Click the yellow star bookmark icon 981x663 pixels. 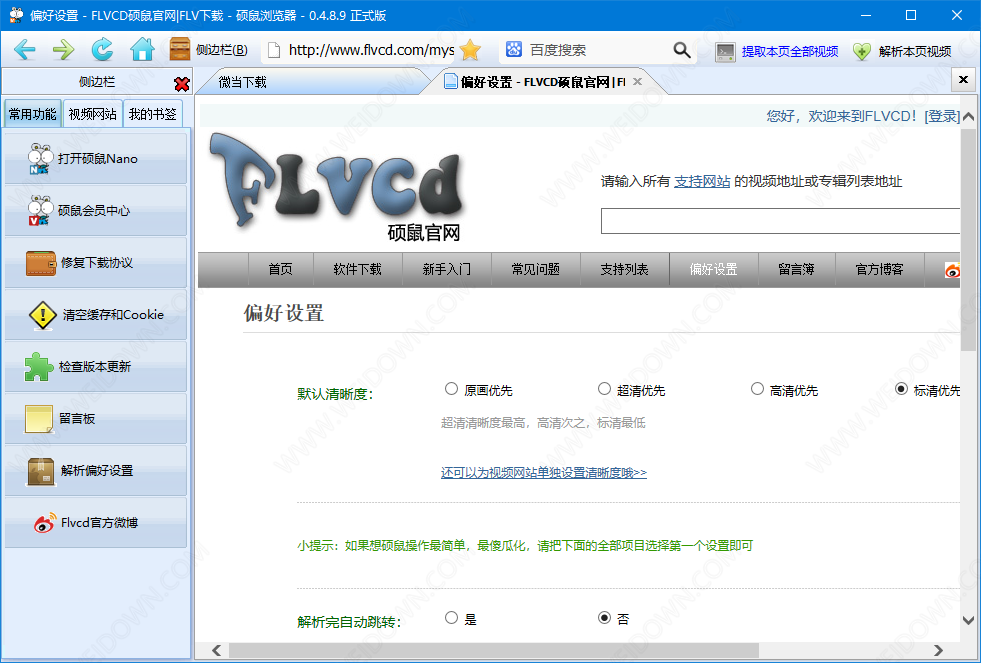pyautogui.click(x=470, y=50)
